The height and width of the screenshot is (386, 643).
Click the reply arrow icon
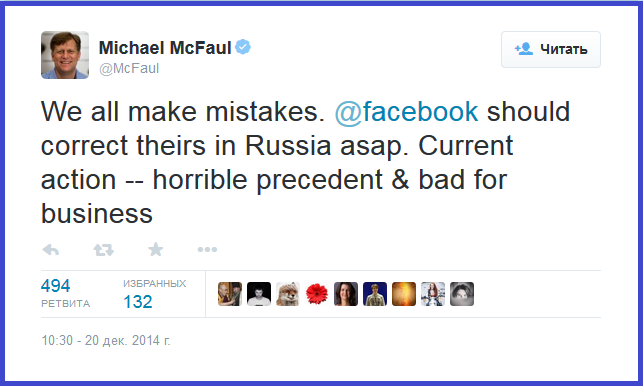coord(51,249)
